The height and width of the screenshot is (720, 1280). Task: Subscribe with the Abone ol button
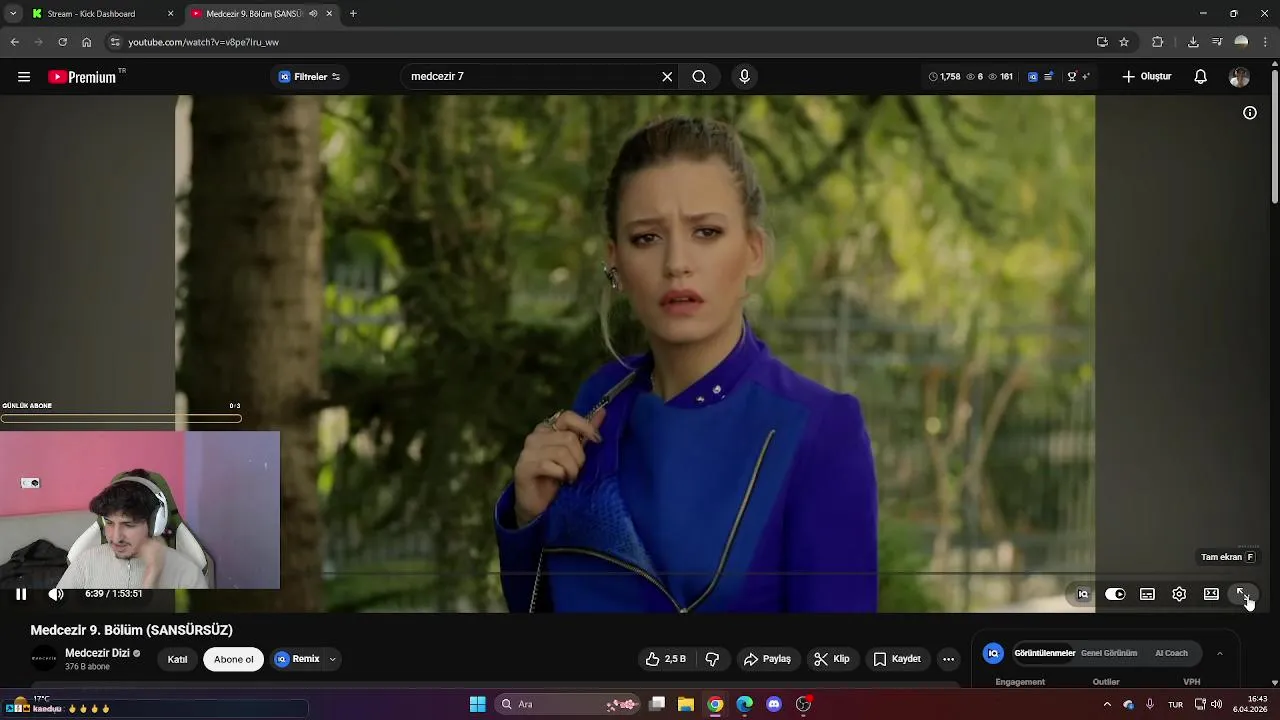(234, 659)
